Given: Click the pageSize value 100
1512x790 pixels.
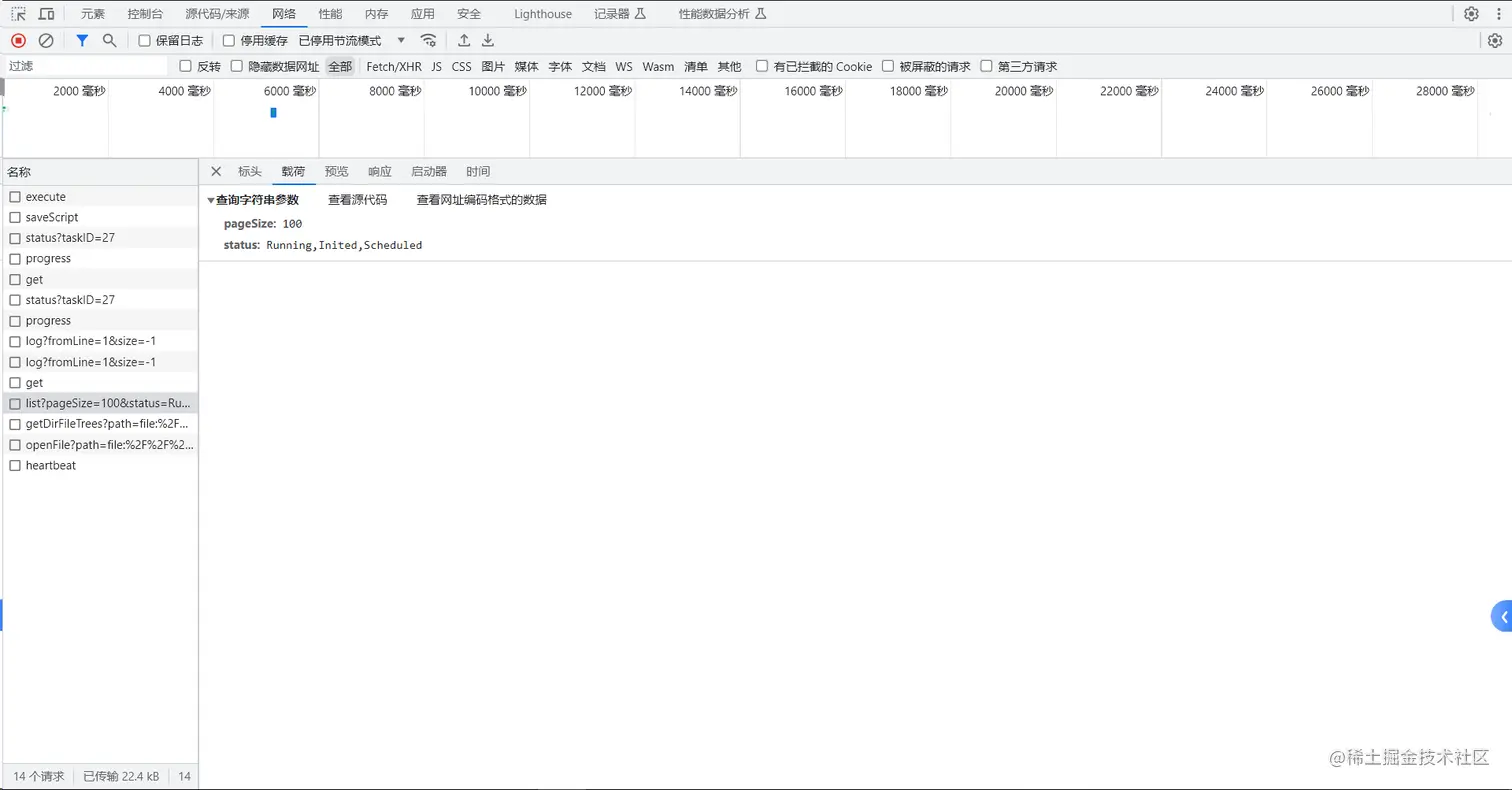Looking at the screenshot, I should coord(292,224).
